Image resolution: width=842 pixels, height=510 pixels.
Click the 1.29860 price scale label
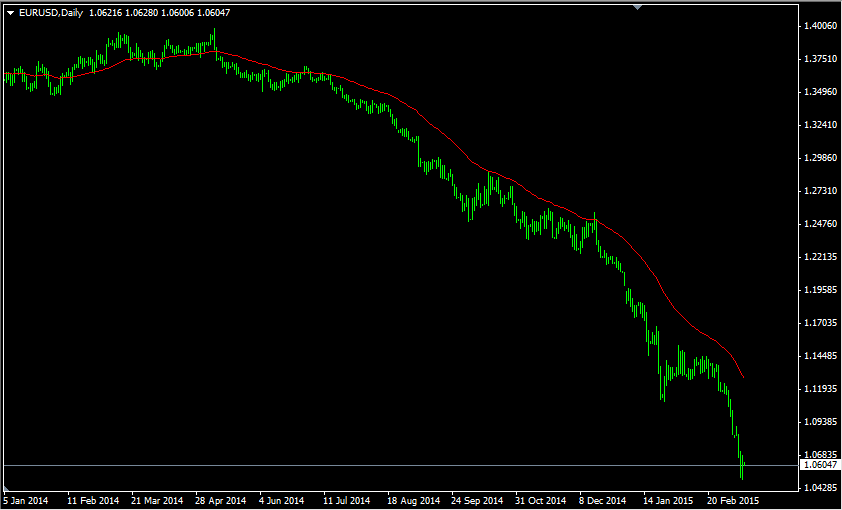click(x=821, y=158)
